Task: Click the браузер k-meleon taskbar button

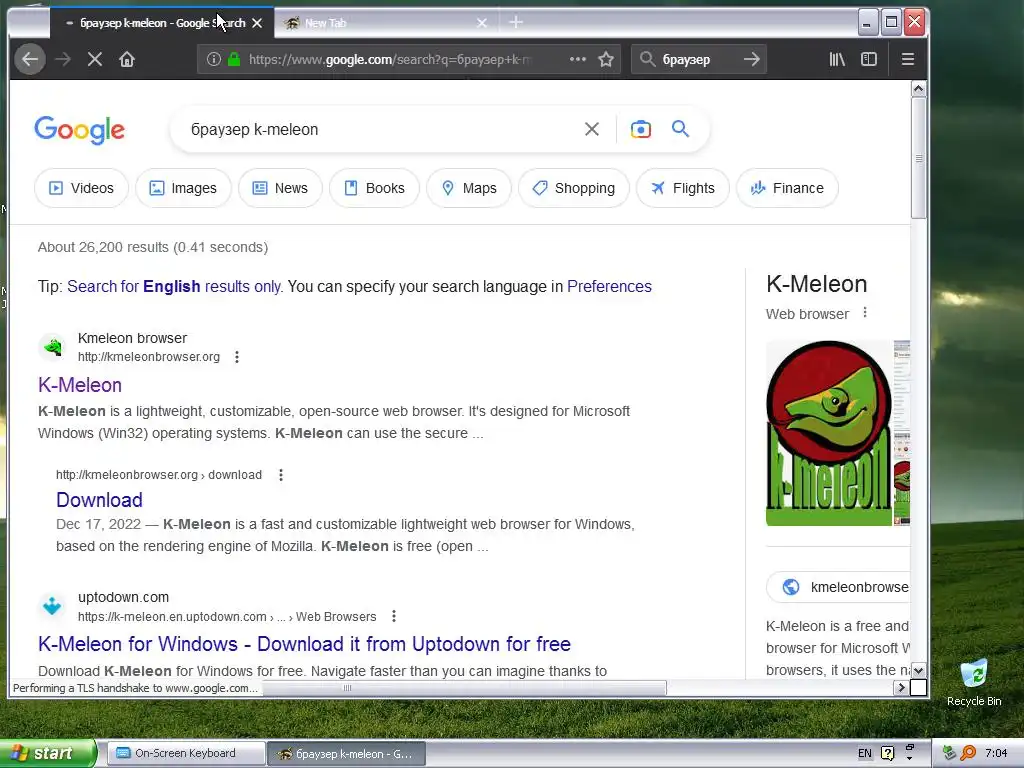Action: [x=347, y=754]
